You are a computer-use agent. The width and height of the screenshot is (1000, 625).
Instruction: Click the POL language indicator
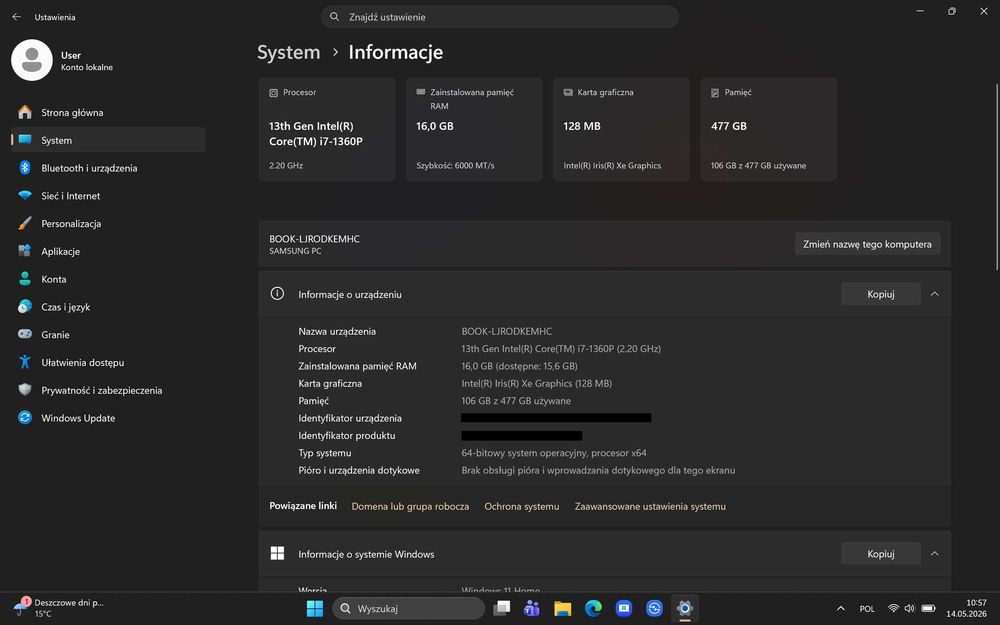pos(867,608)
